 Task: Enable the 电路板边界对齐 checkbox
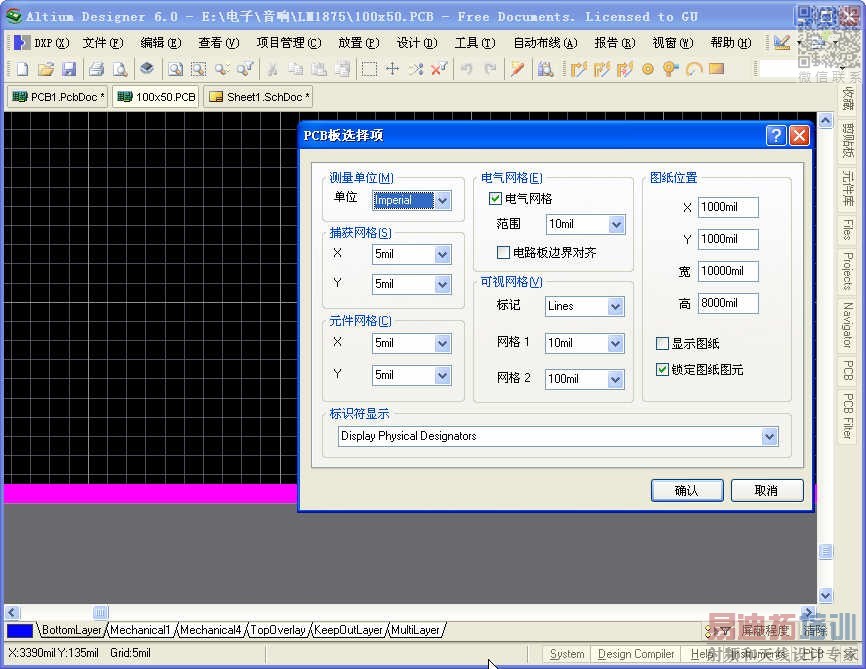[x=504, y=253]
